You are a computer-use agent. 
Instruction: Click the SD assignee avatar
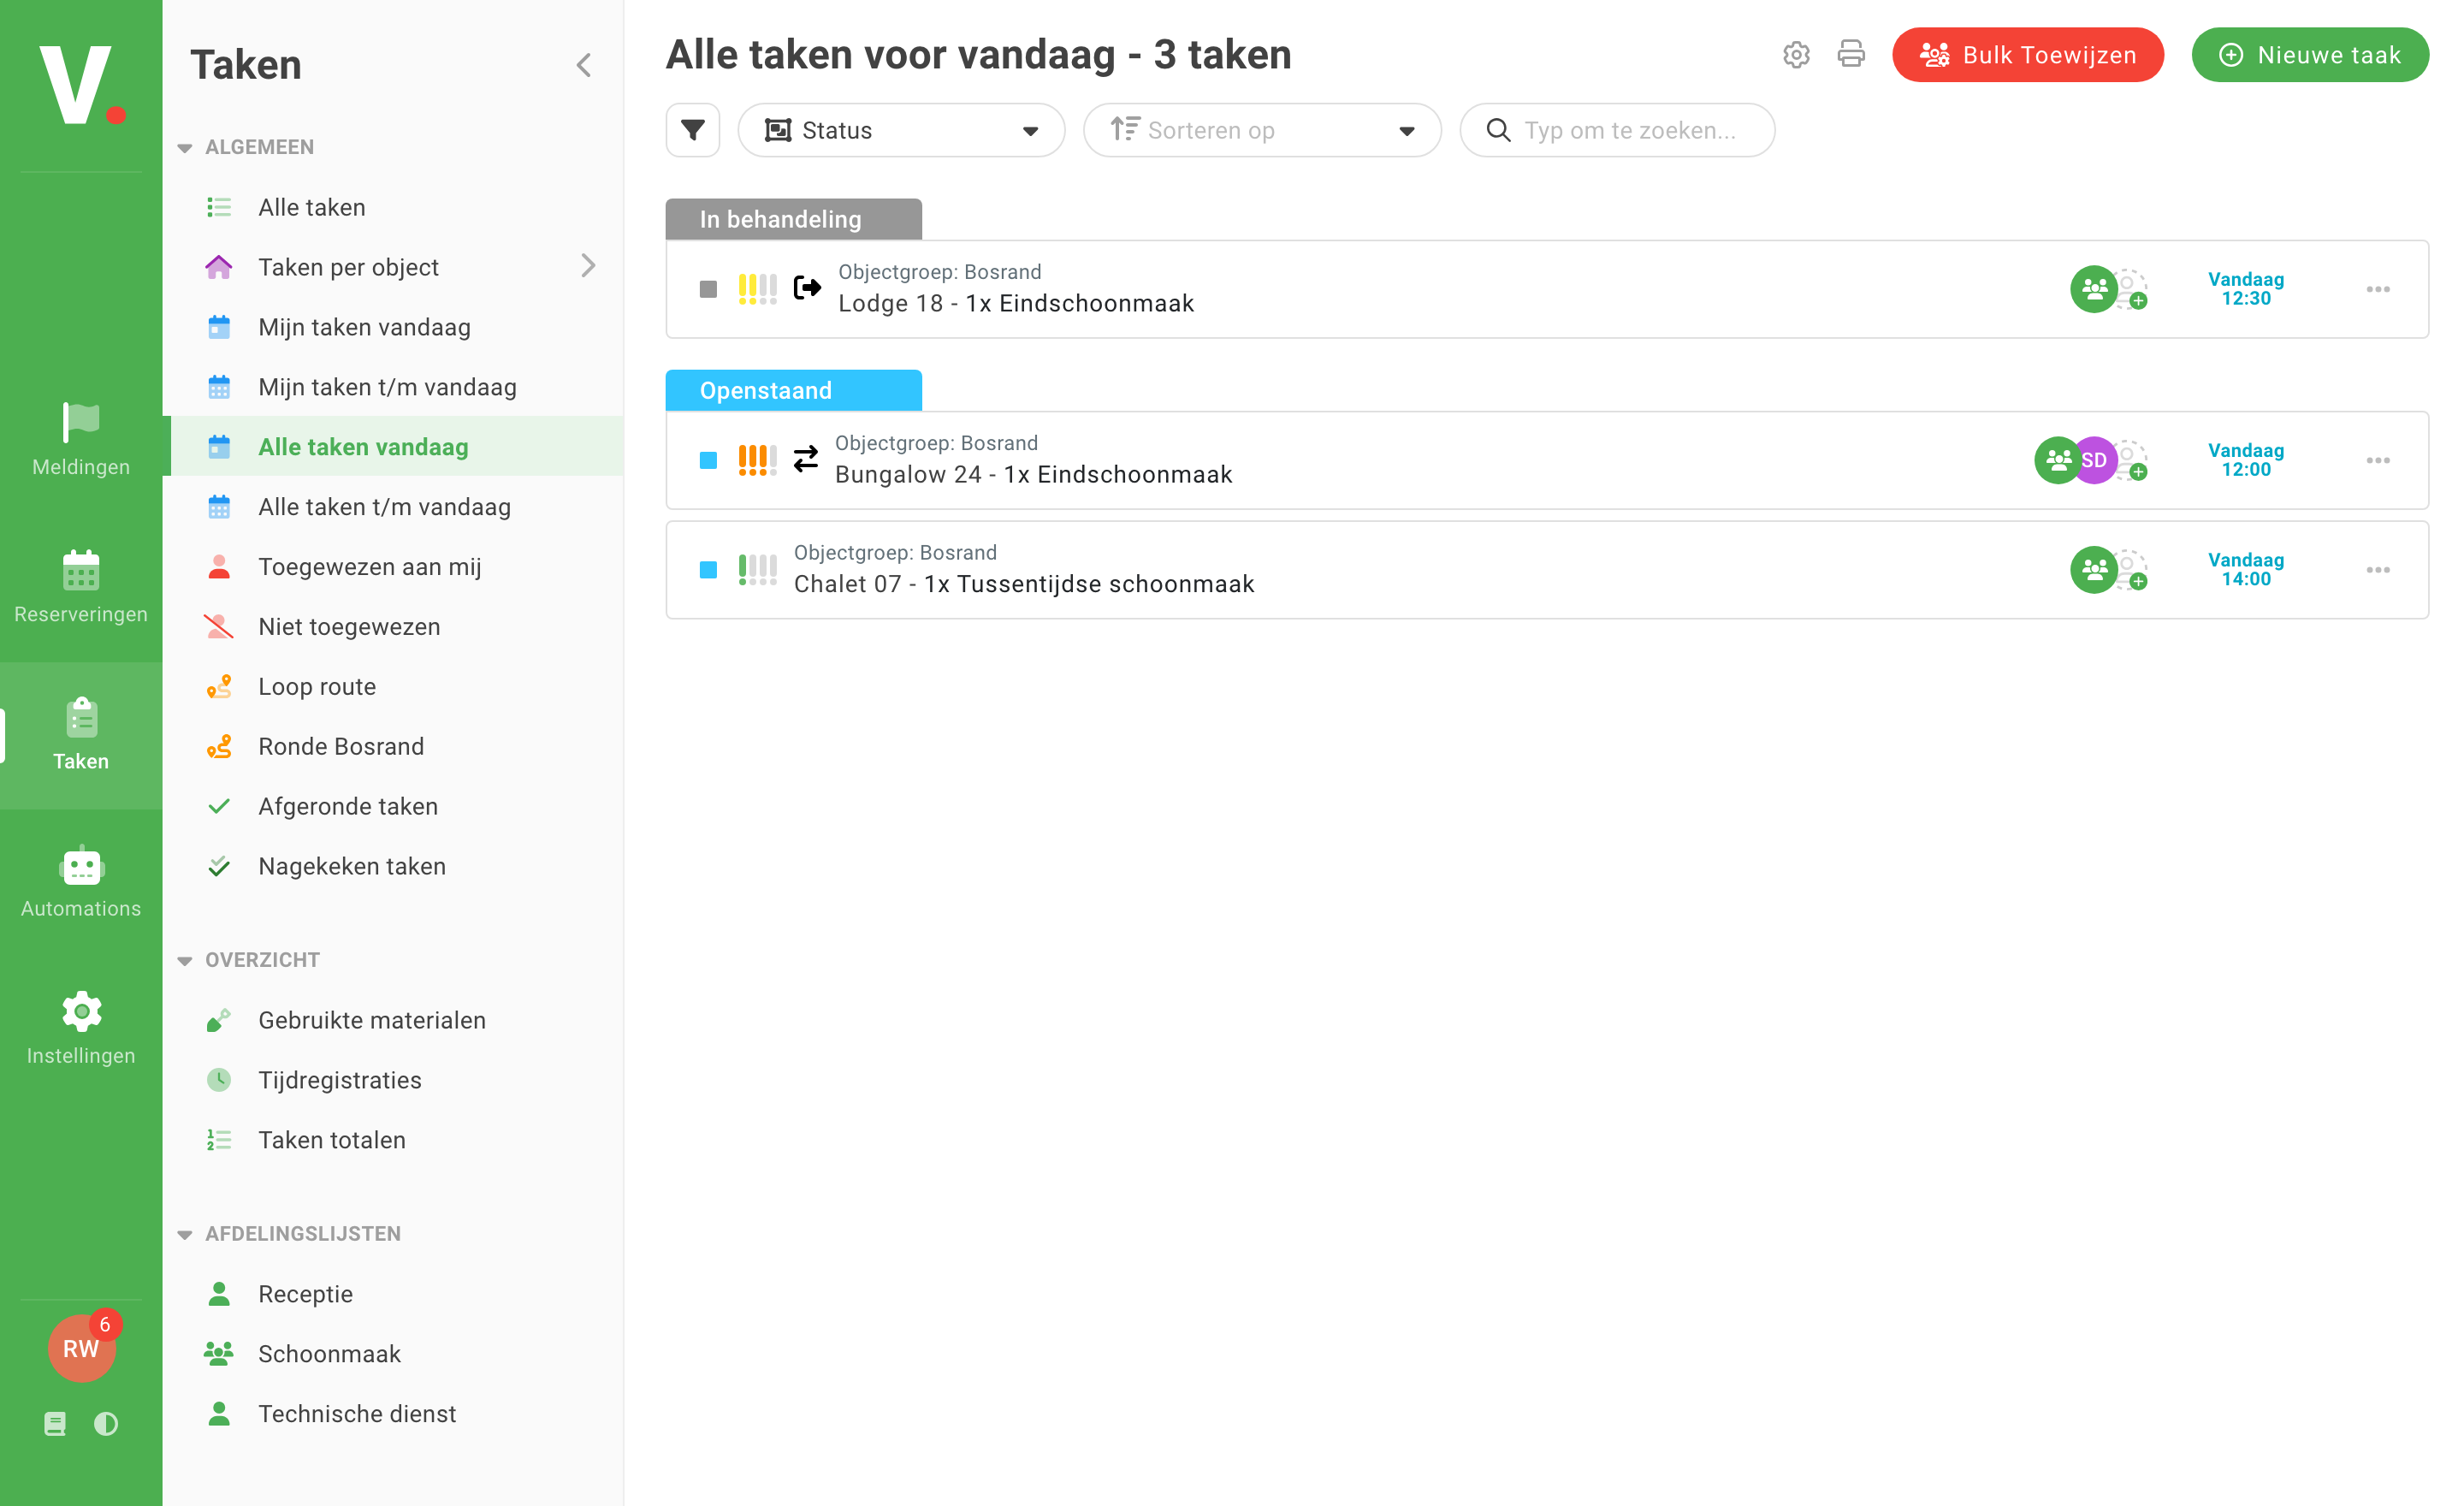click(2094, 460)
